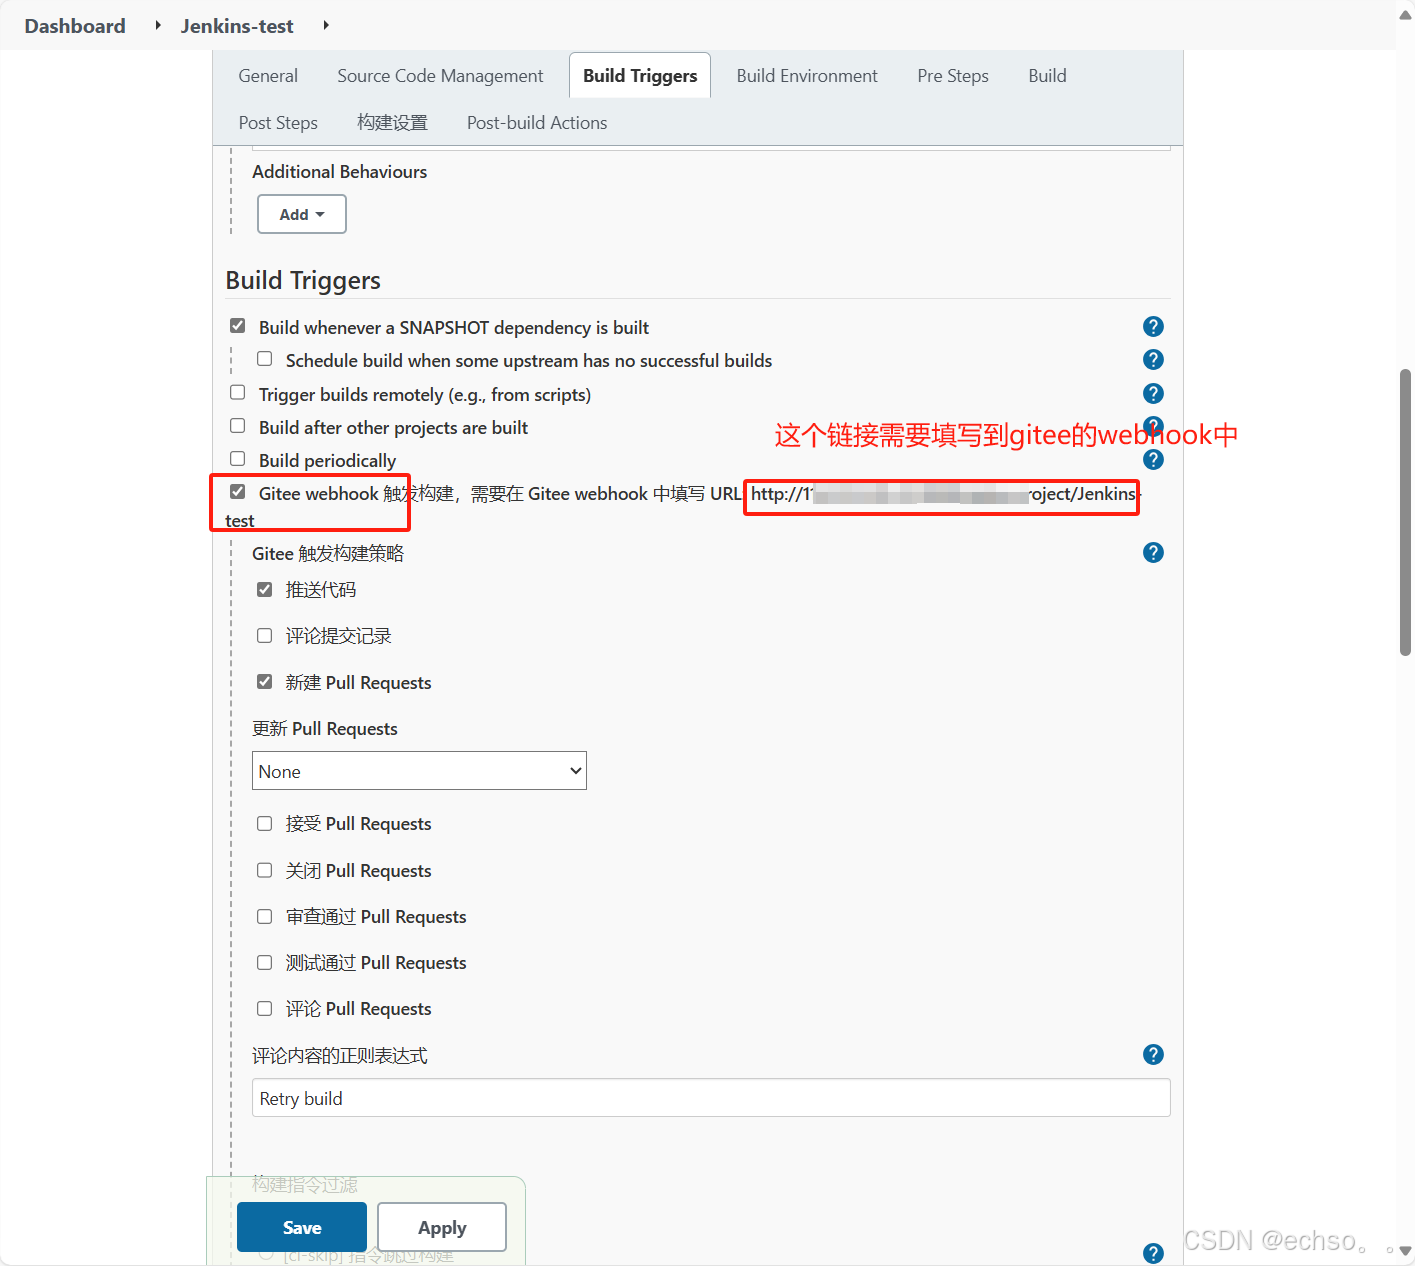Open help for Trigger builds remotely

[1153, 394]
